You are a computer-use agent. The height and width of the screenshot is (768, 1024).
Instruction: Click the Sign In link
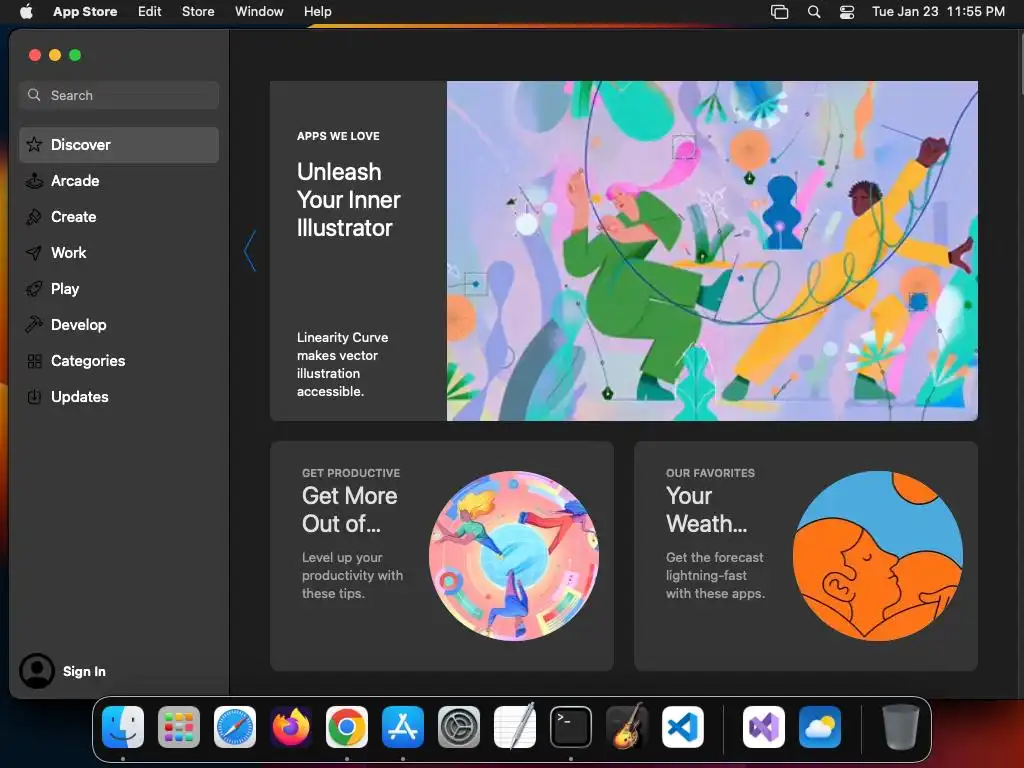point(84,671)
